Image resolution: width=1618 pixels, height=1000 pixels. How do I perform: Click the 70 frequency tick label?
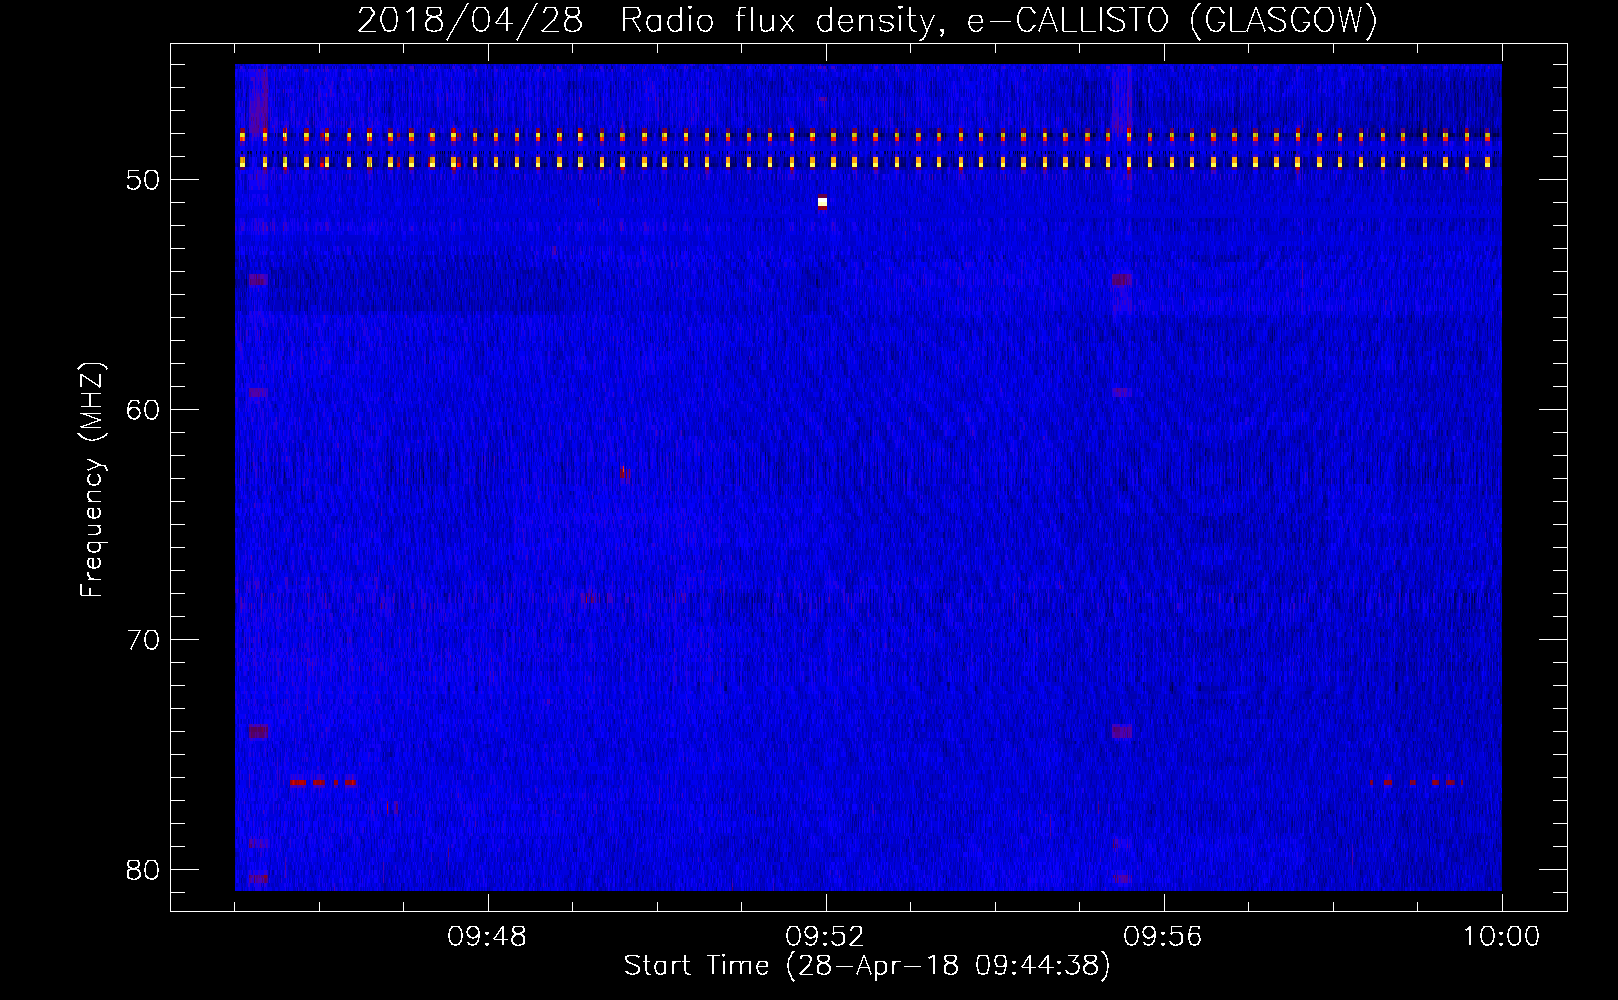coord(143,639)
